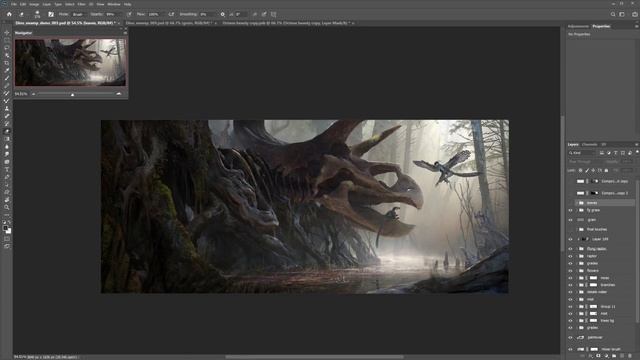Create a new group folder

coord(614,356)
